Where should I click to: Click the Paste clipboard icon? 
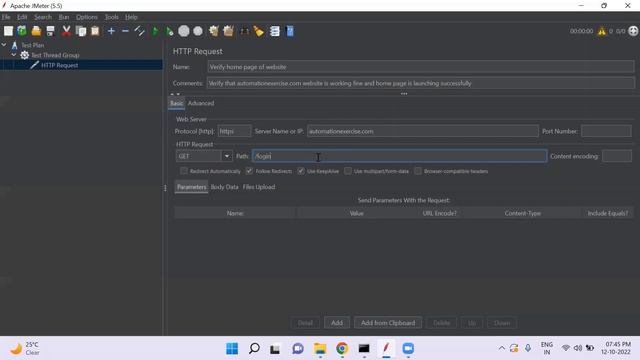coord(95,31)
